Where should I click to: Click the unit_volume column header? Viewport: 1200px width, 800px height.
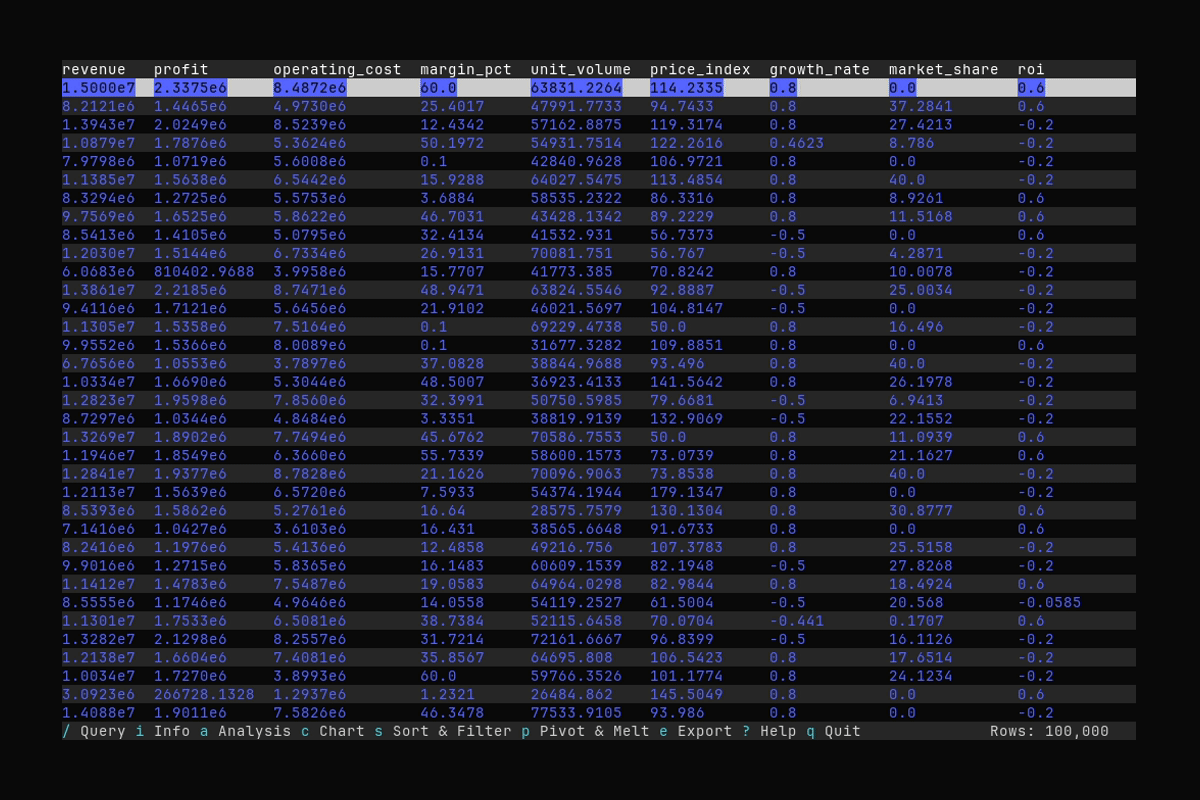coord(579,69)
